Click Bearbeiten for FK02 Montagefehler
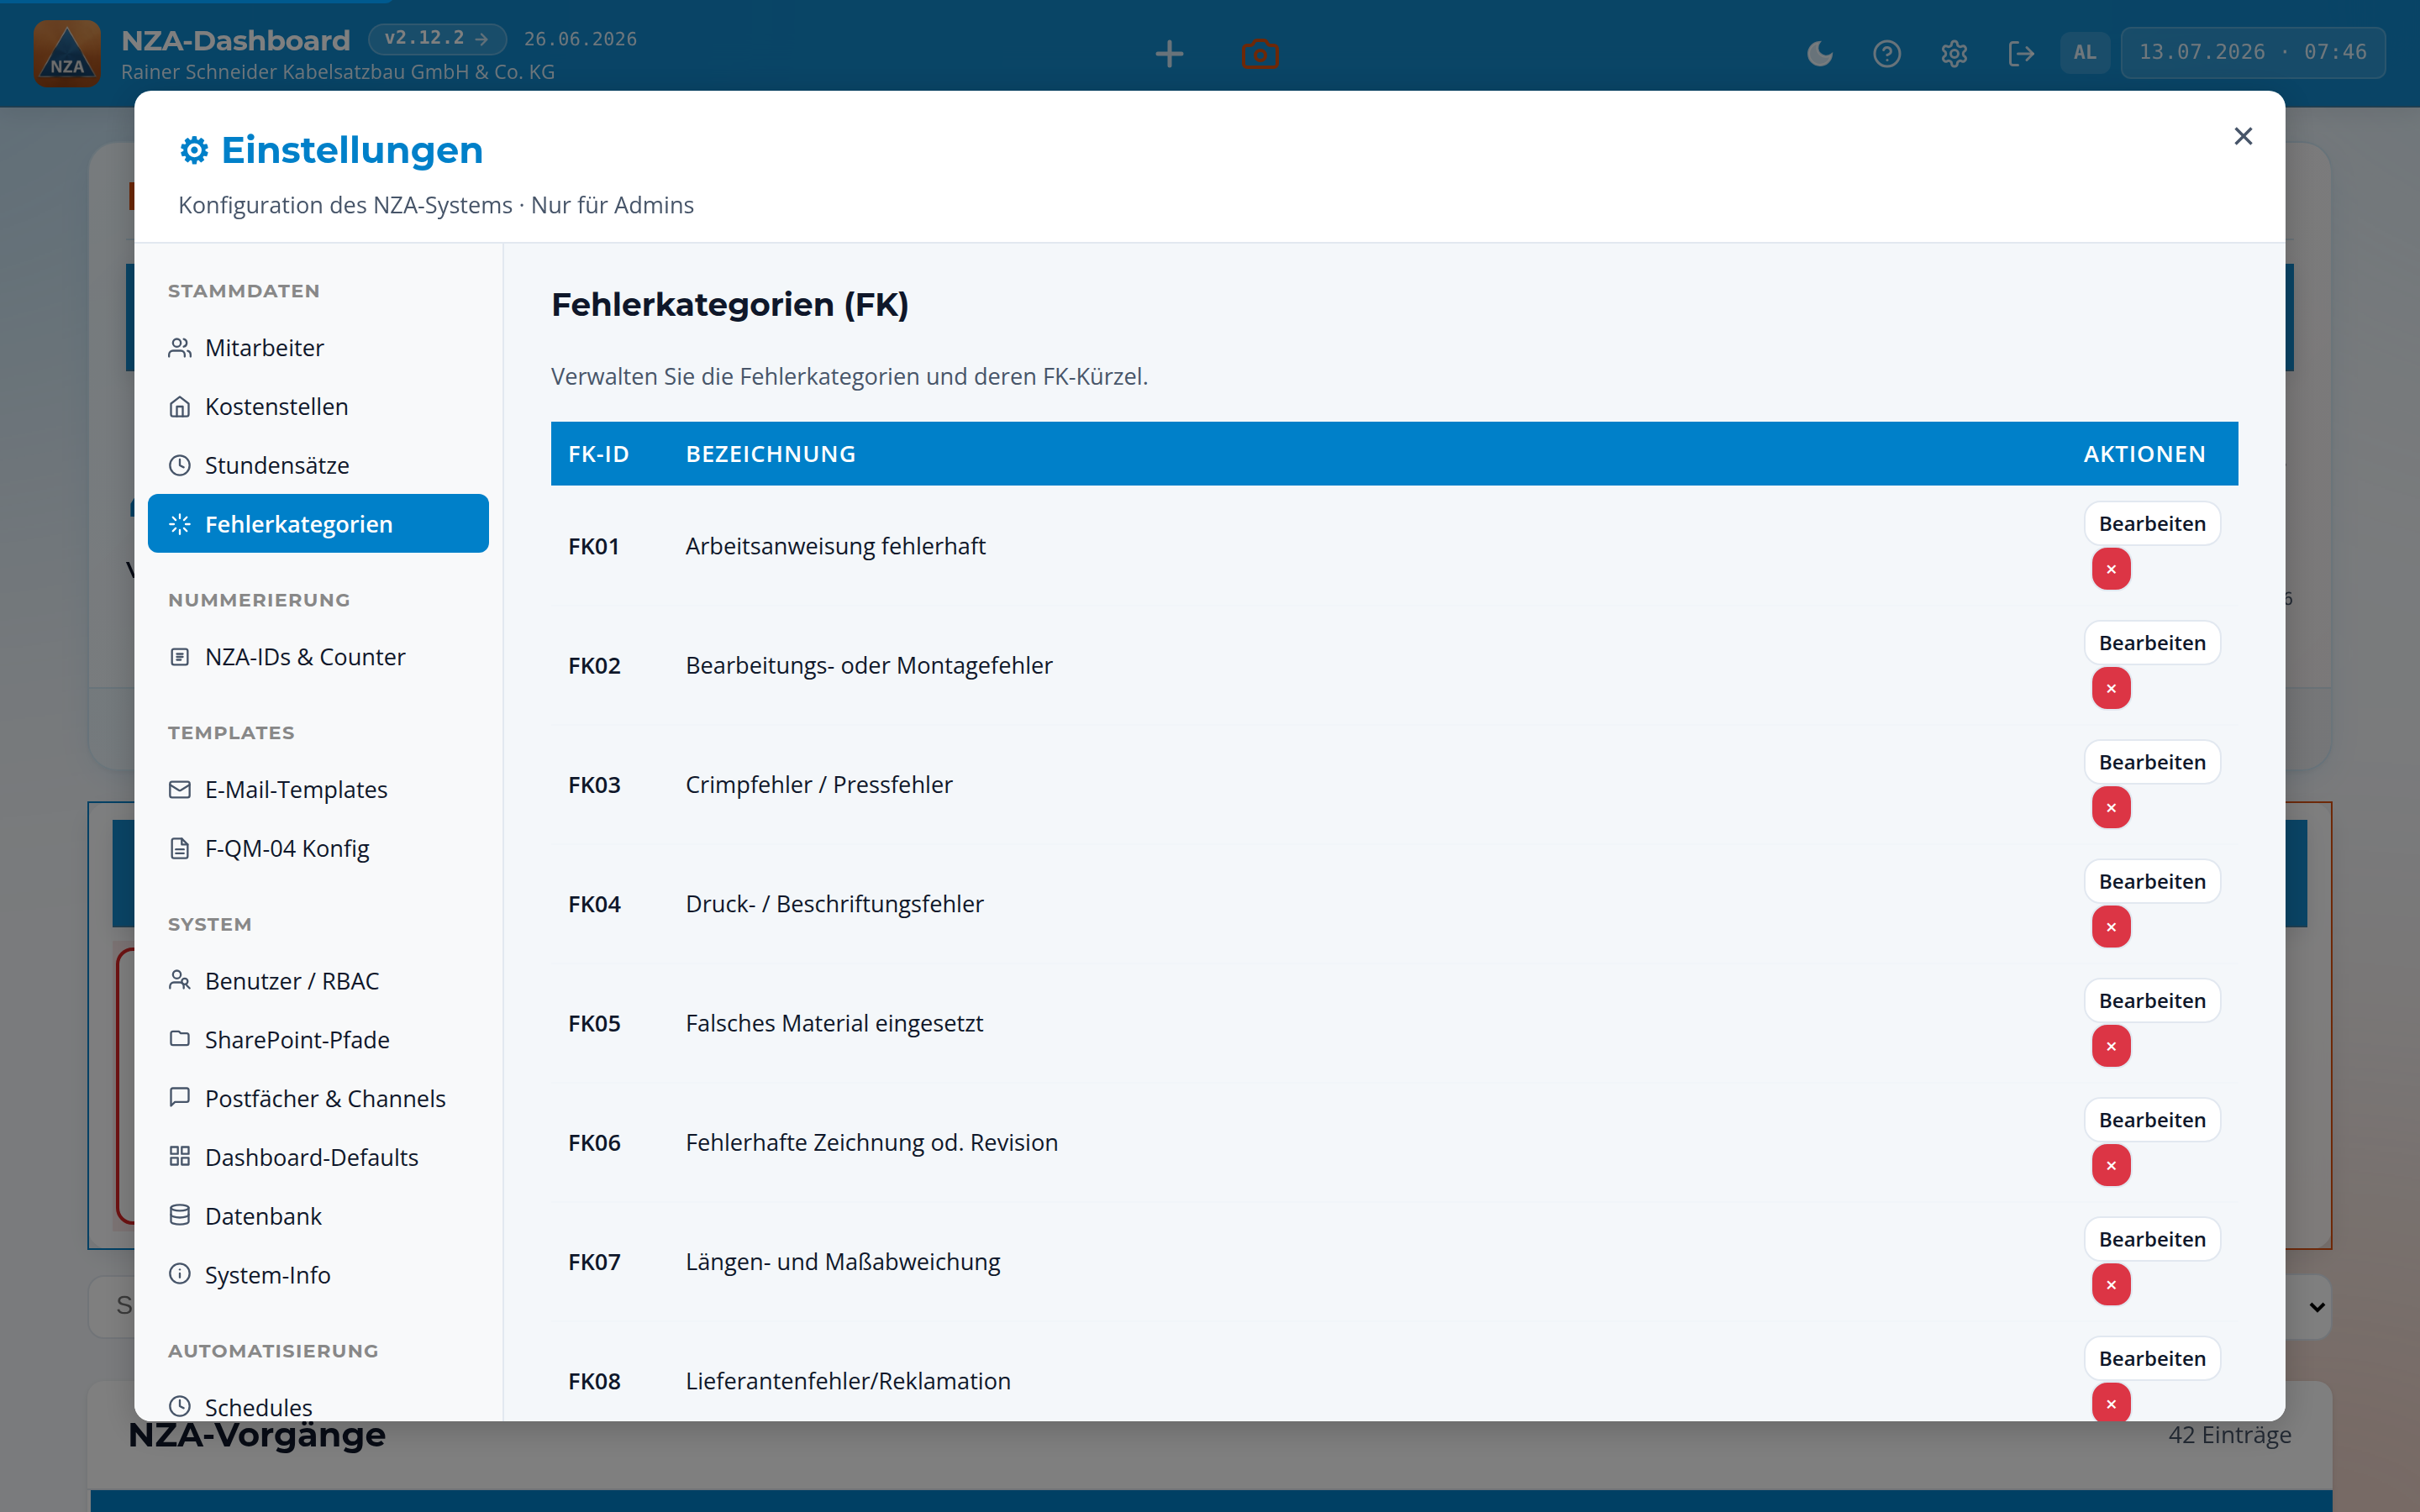Viewport: 2420px width, 1512px height. click(x=2152, y=642)
